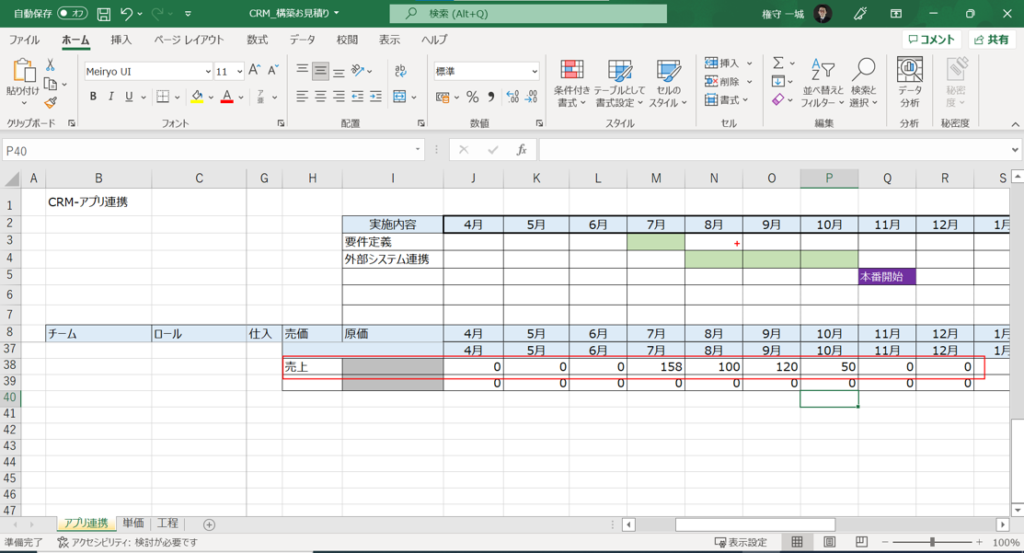
Task: Click the Format as Table icon
Action: coord(619,69)
